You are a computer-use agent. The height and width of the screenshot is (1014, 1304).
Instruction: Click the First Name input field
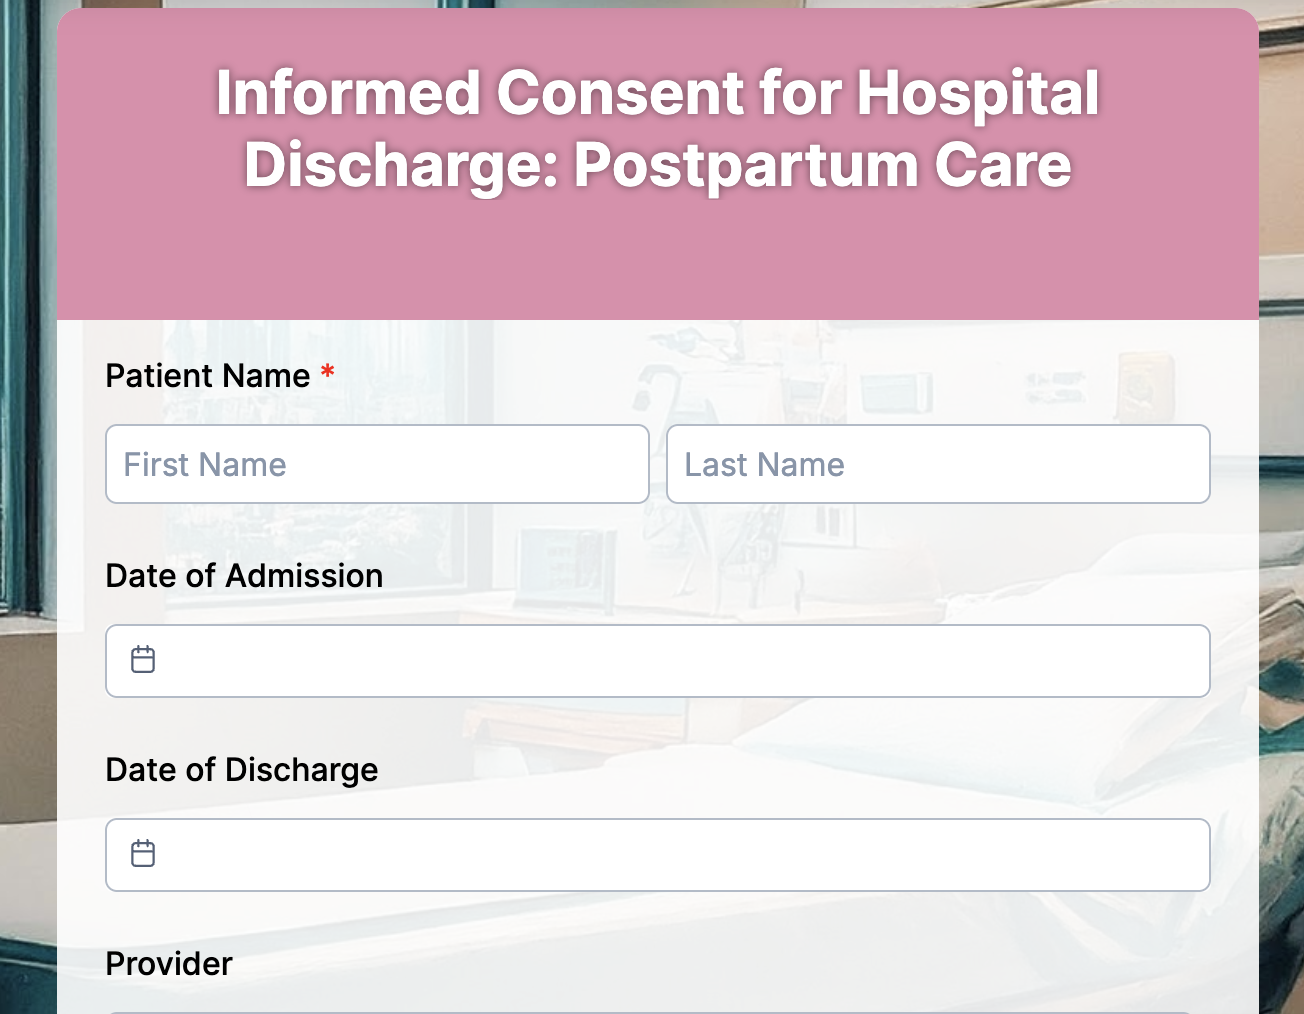point(377,464)
